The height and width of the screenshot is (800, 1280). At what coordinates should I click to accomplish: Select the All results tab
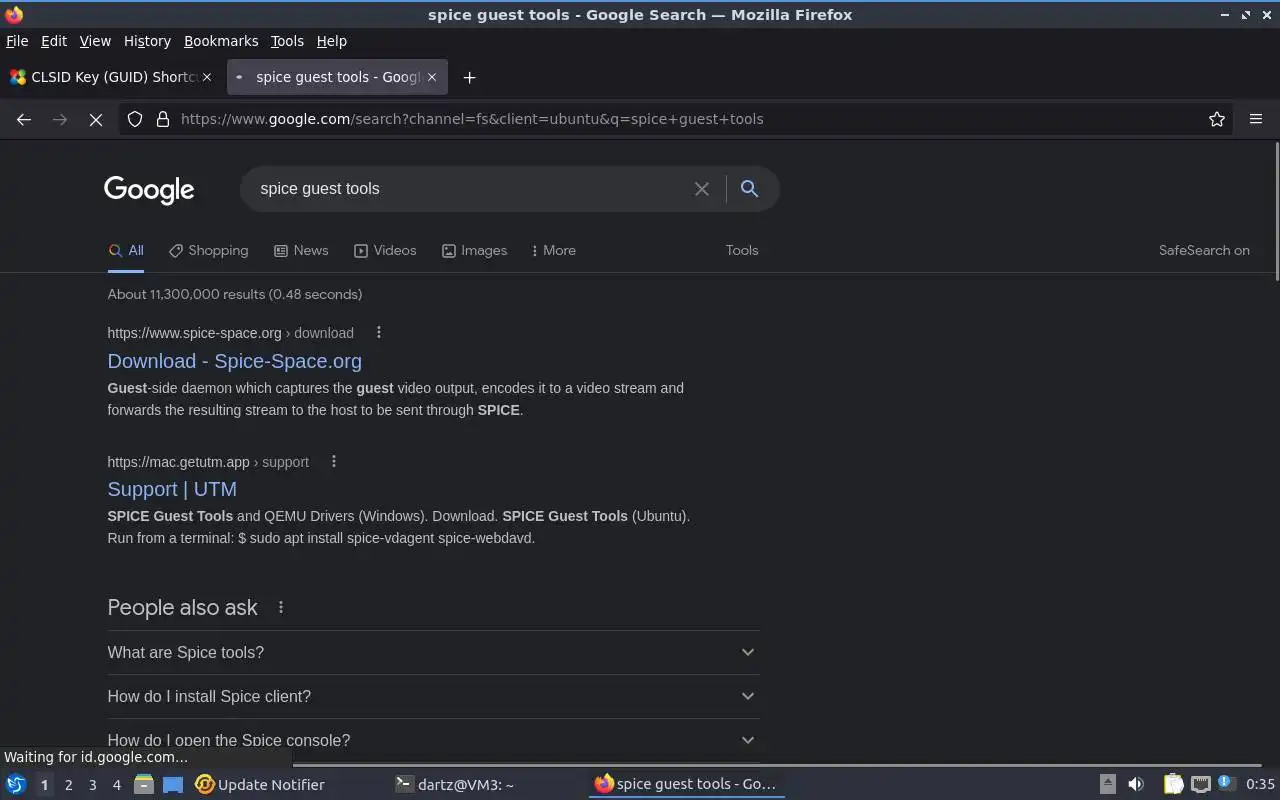coord(126,251)
